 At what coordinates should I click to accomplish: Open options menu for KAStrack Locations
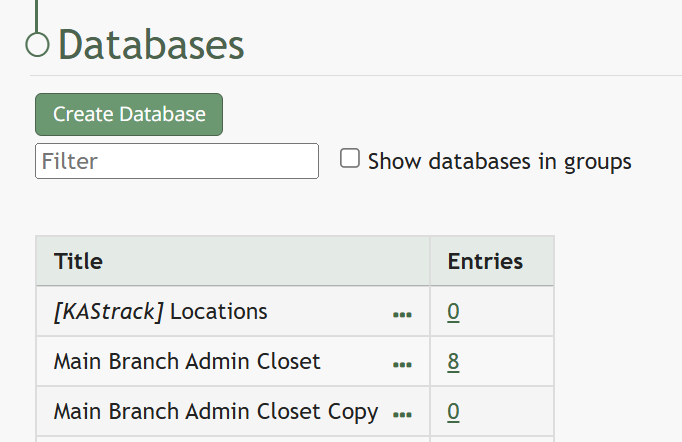point(402,314)
